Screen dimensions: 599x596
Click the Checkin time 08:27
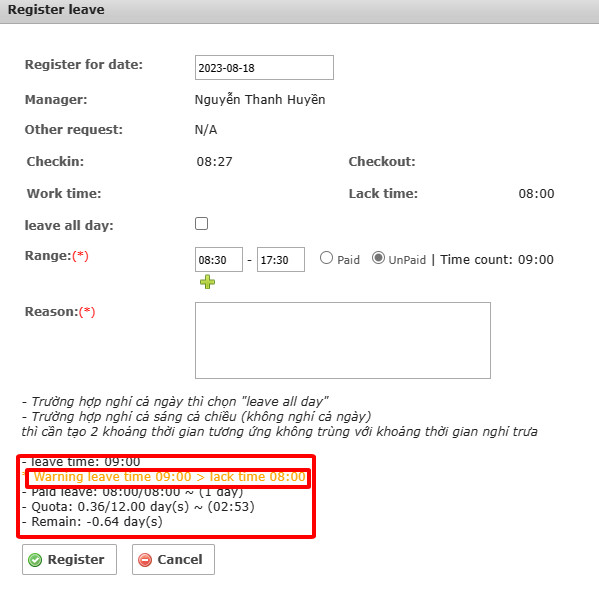(214, 162)
